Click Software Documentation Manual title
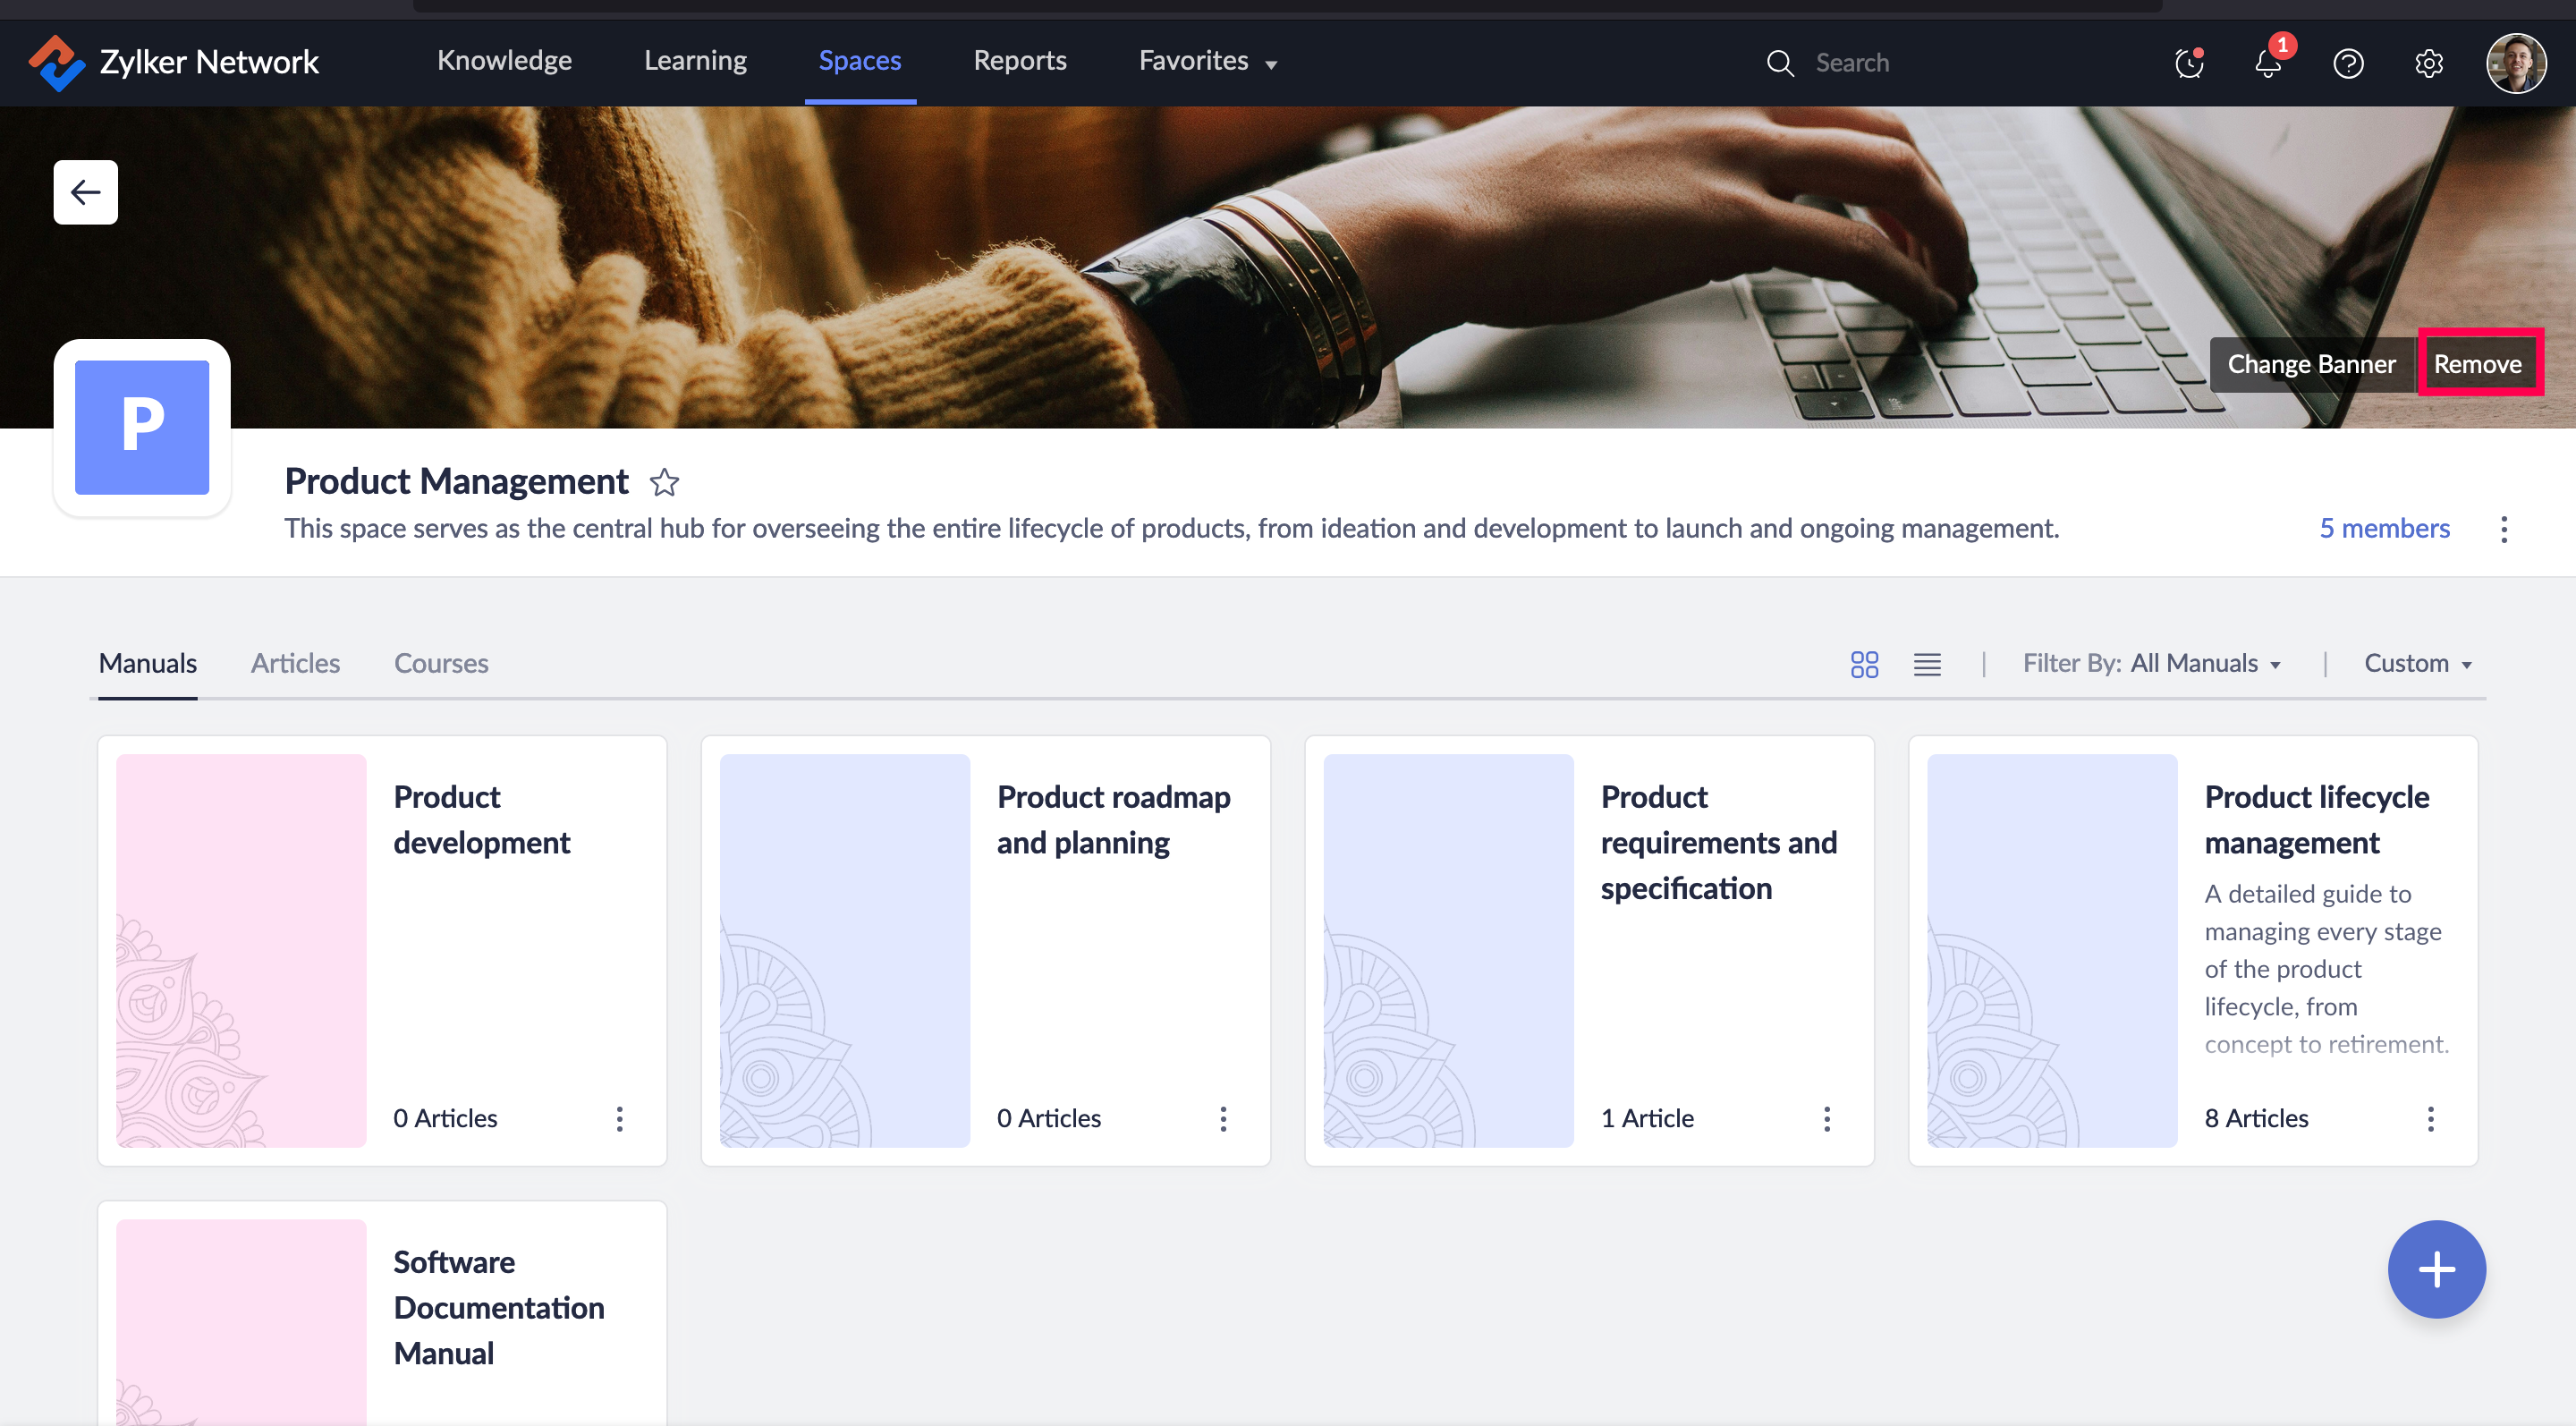The width and height of the screenshot is (2576, 1426). coord(499,1307)
